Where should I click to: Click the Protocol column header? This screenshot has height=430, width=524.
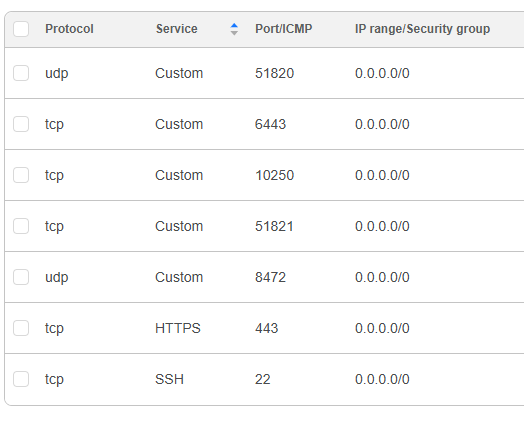click(x=70, y=29)
